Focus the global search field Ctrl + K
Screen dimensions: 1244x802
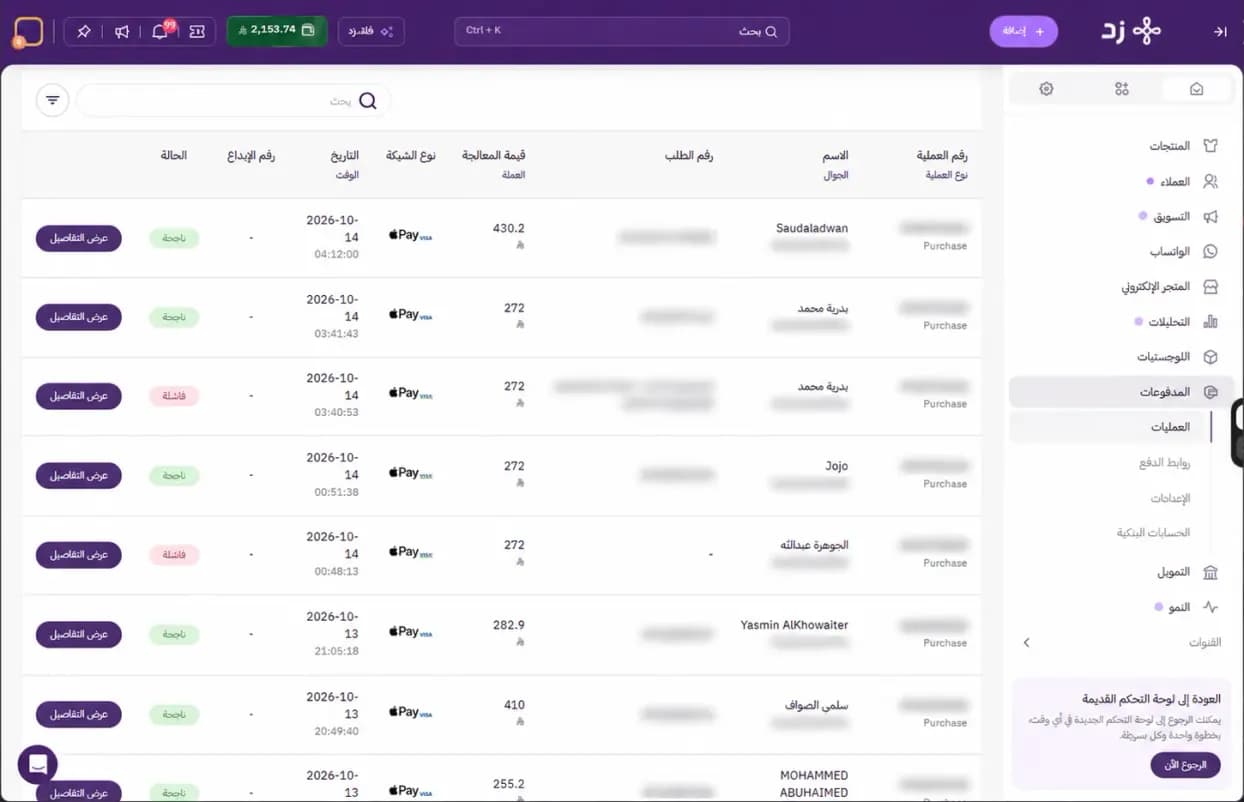(x=621, y=31)
